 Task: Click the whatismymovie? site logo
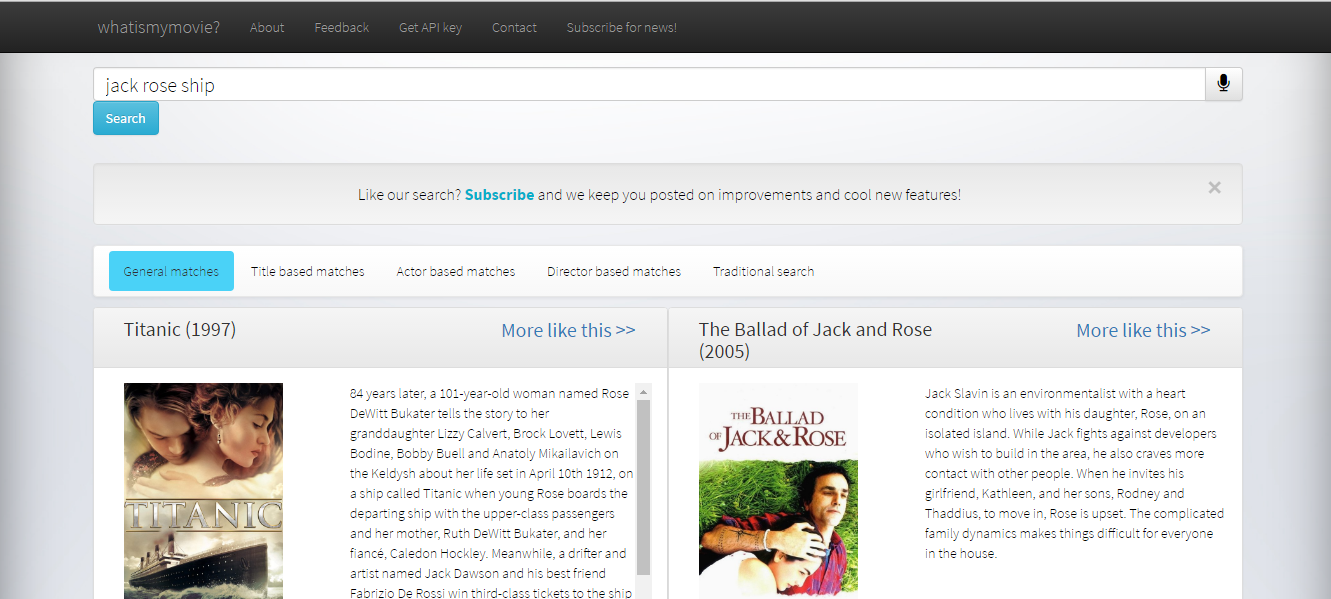click(159, 27)
